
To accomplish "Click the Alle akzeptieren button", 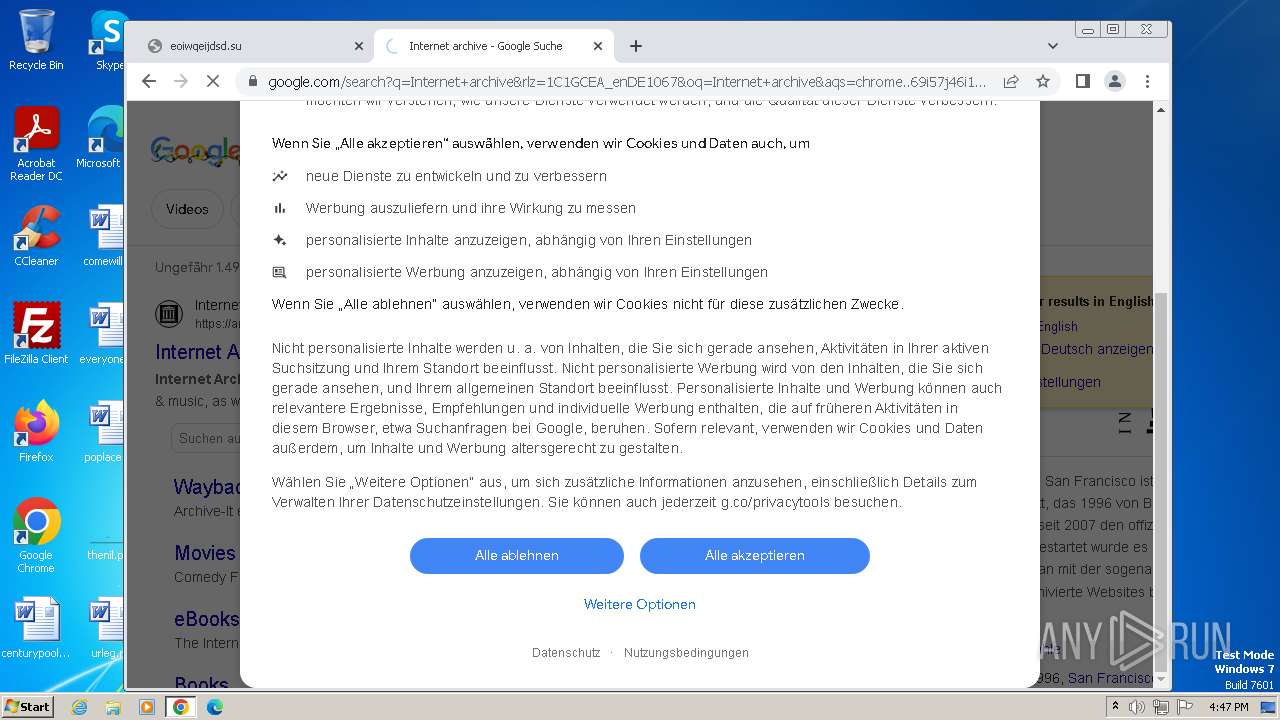I will [755, 556].
